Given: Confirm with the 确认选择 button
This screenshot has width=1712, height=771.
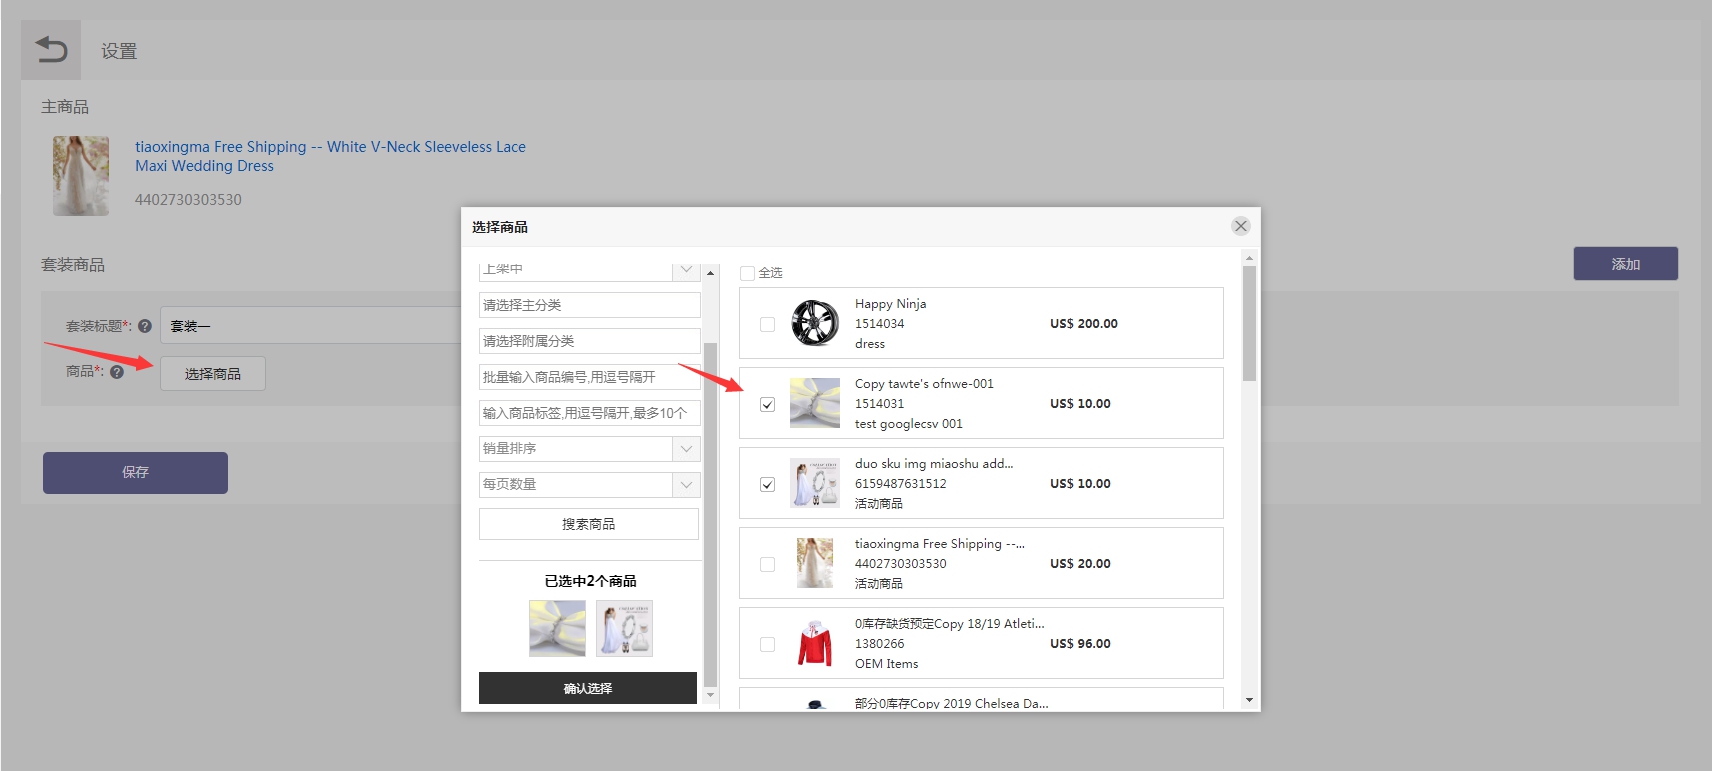Looking at the screenshot, I should [587, 688].
